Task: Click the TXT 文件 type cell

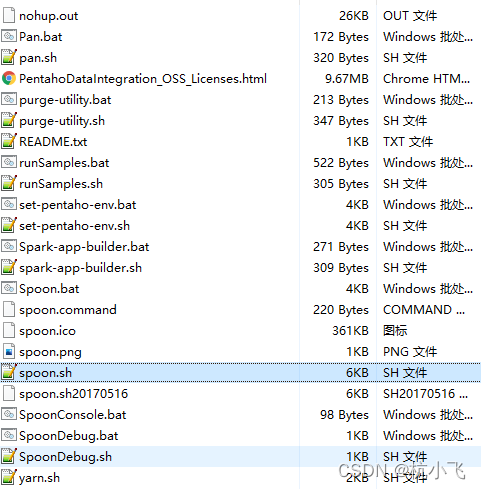Action: click(x=408, y=142)
